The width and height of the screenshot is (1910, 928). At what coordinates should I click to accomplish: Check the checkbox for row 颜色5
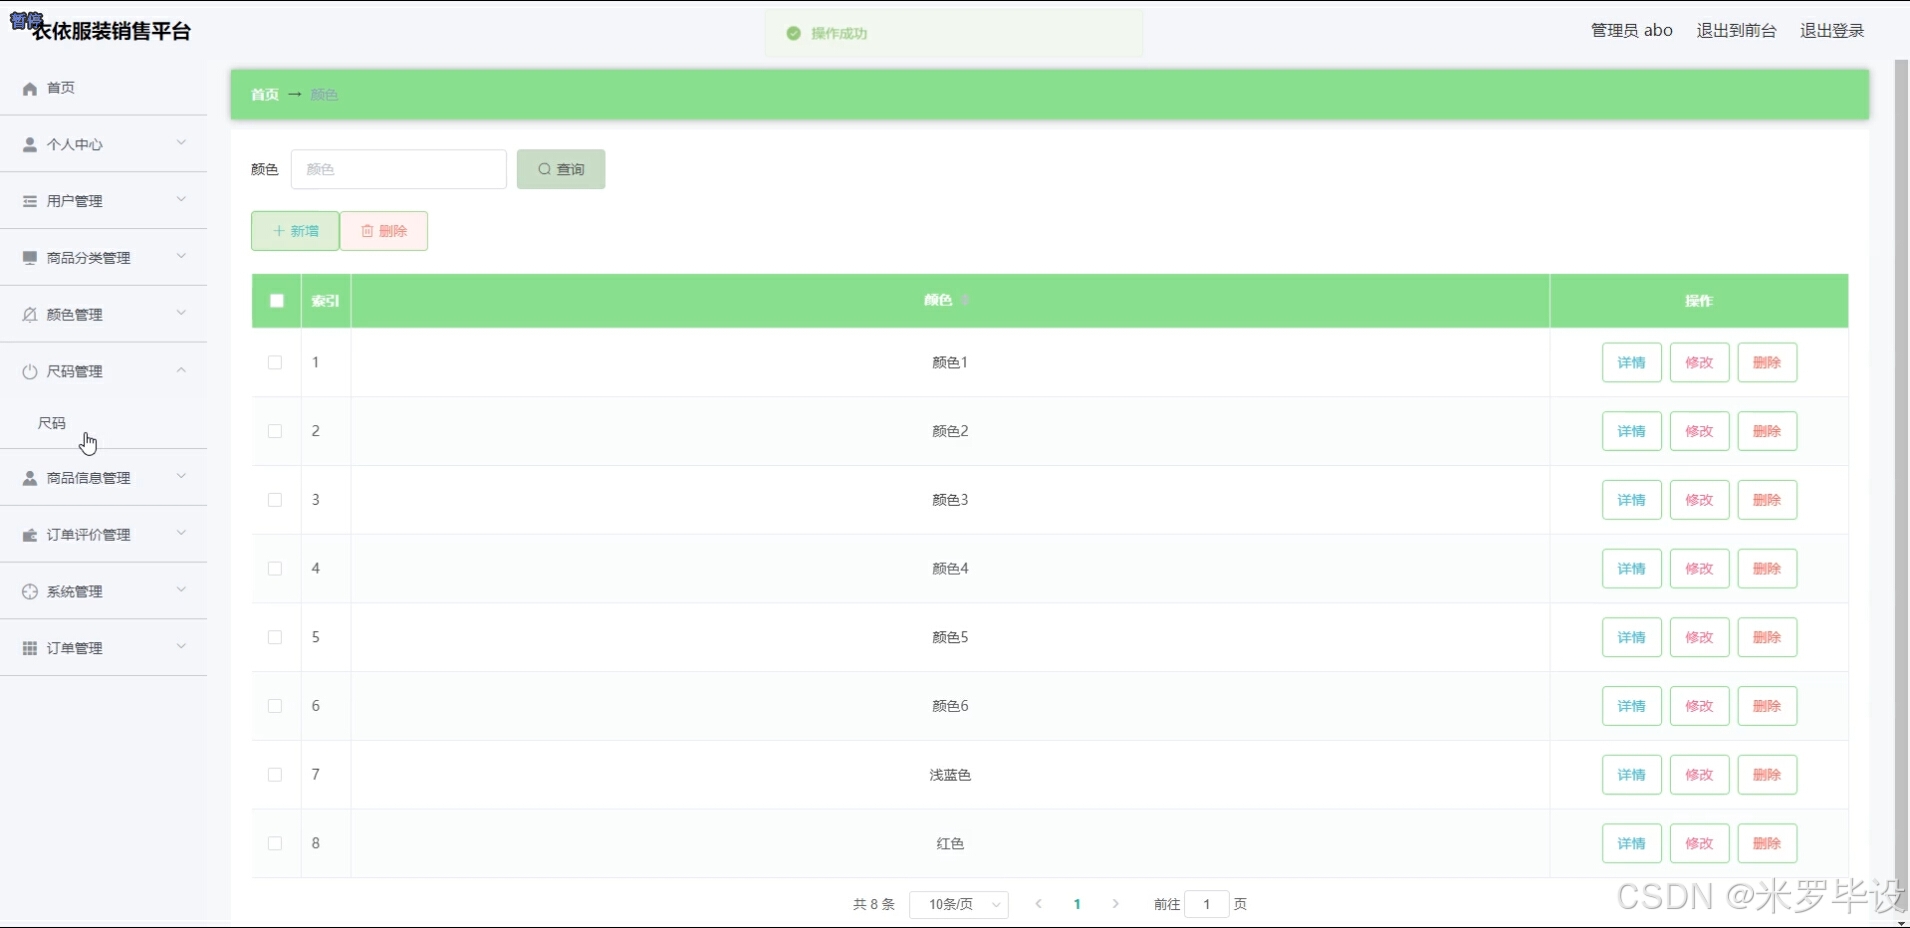pyautogui.click(x=275, y=637)
